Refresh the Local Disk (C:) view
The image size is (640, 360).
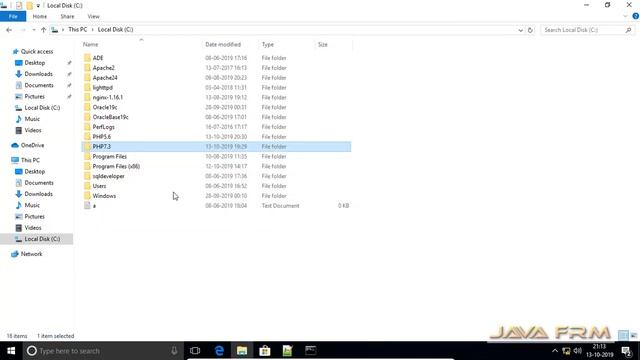tap(530, 30)
